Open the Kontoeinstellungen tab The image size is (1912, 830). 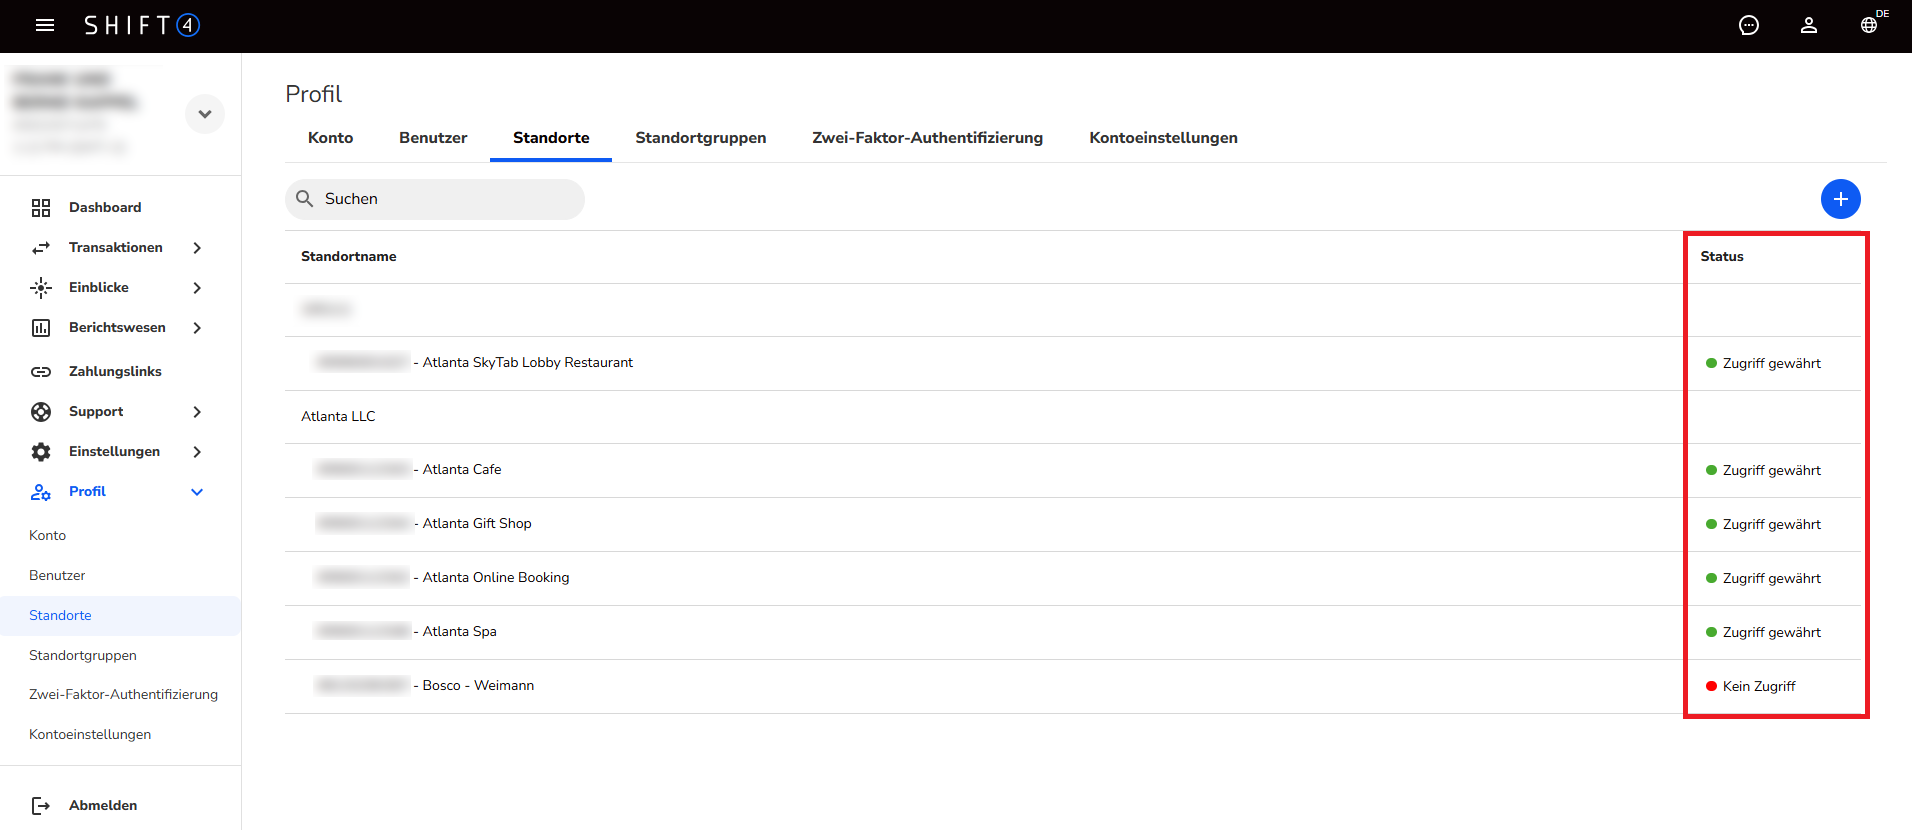1164,138
